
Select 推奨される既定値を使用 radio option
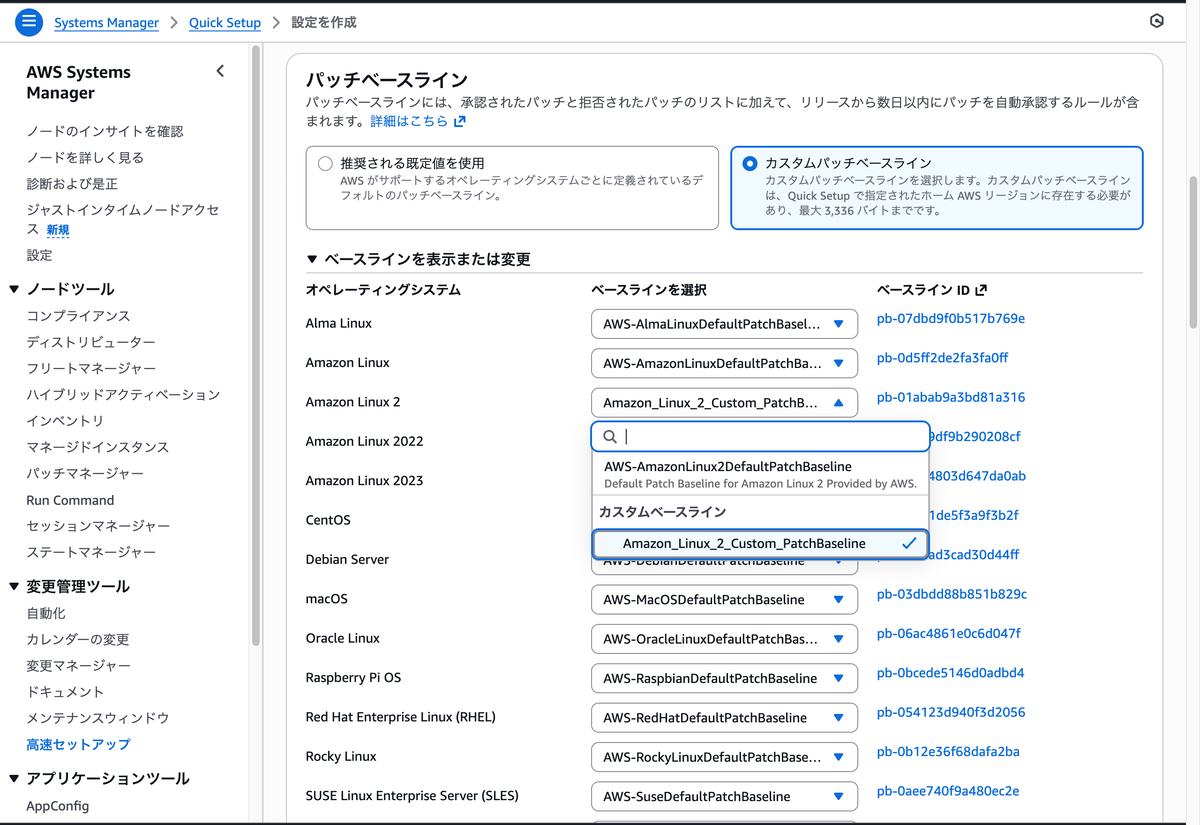(324, 163)
